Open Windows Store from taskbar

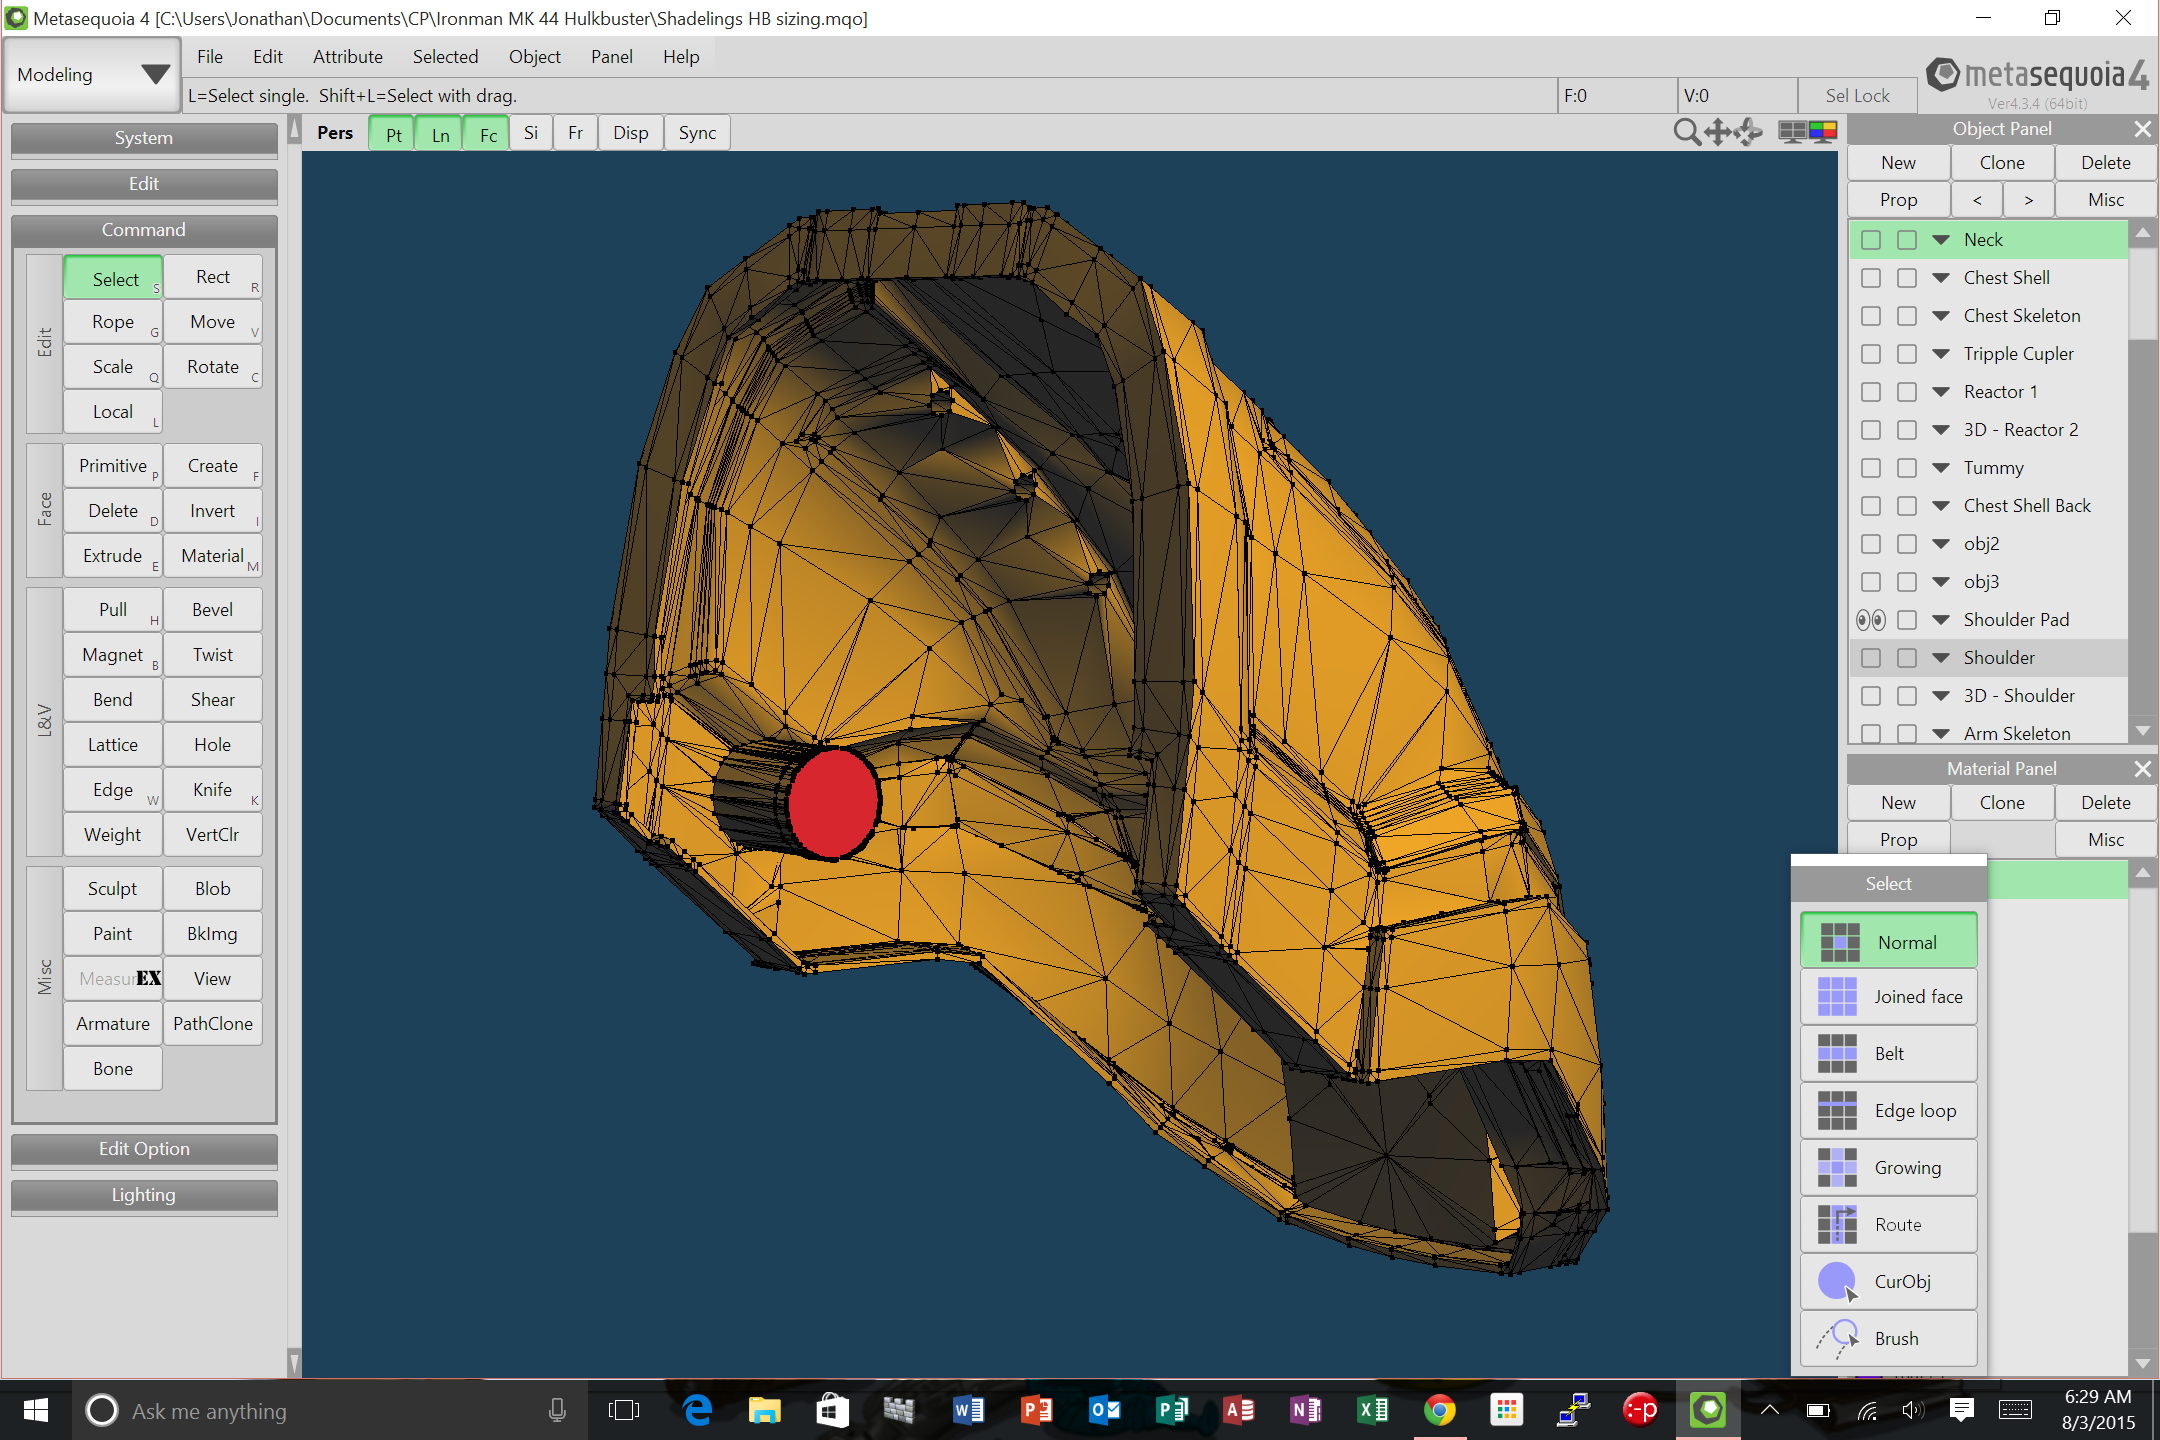pyautogui.click(x=832, y=1410)
